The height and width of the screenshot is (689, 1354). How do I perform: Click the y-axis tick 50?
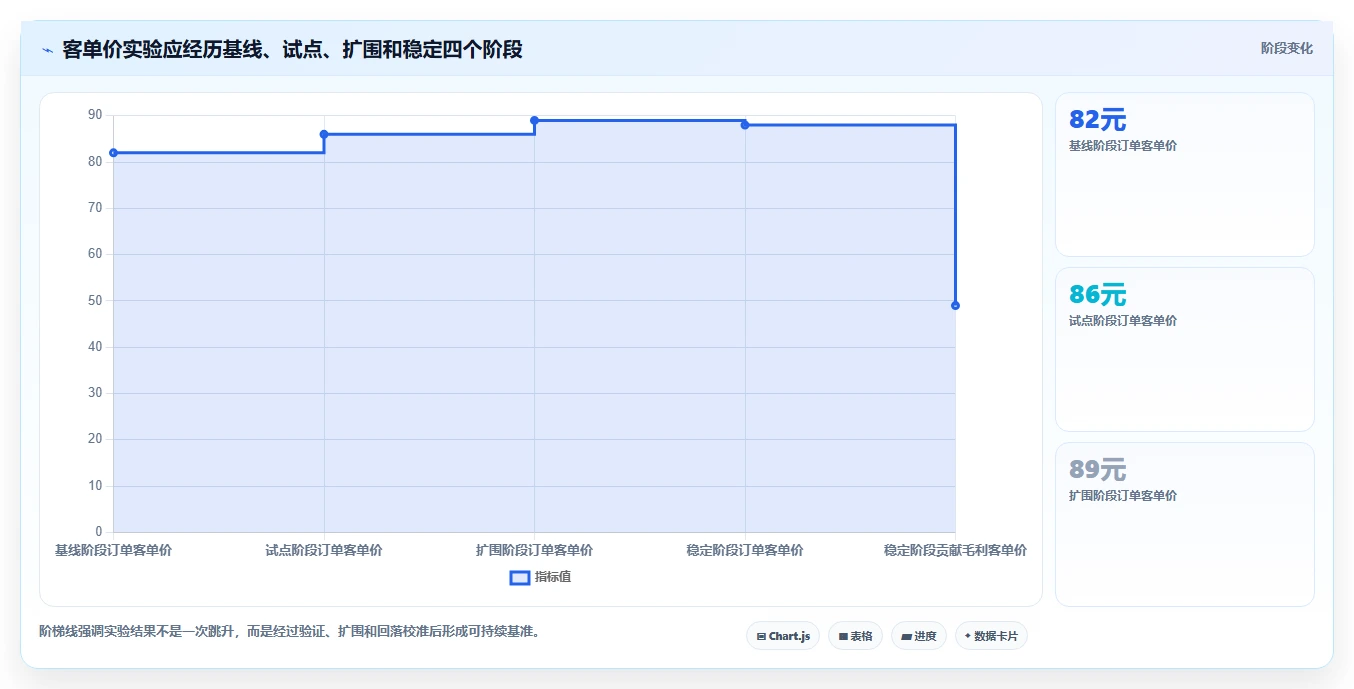pyautogui.click(x=95, y=300)
